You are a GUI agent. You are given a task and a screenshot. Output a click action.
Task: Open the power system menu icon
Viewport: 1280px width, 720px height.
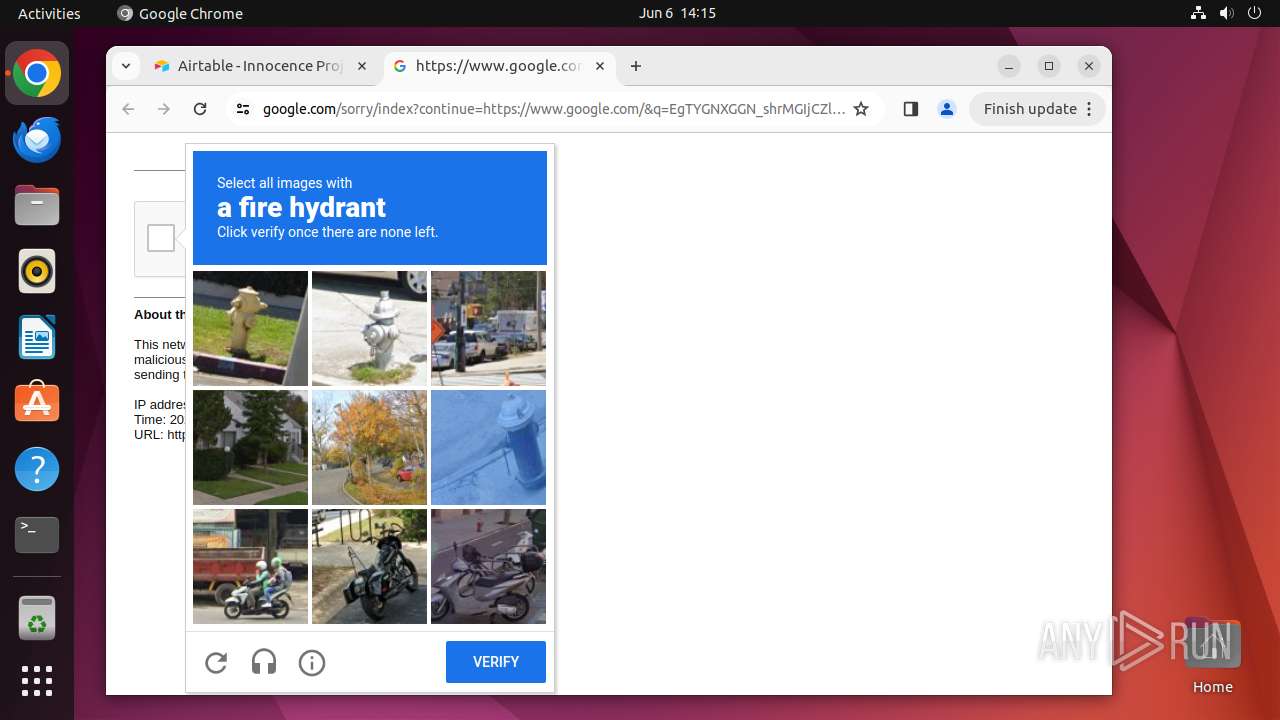click(x=1254, y=13)
